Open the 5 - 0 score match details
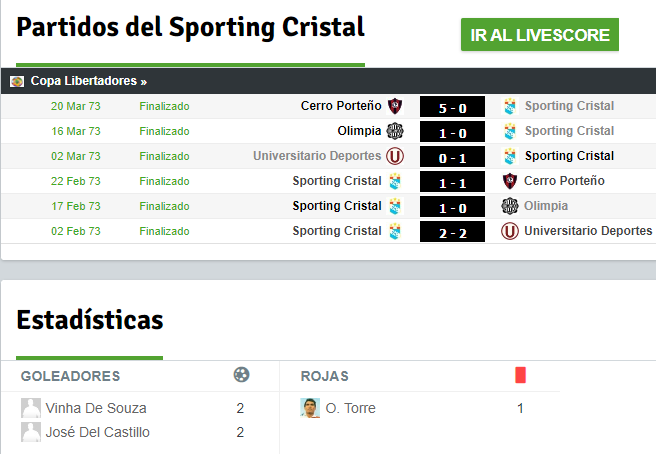The height and width of the screenshot is (454, 656). coord(452,107)
